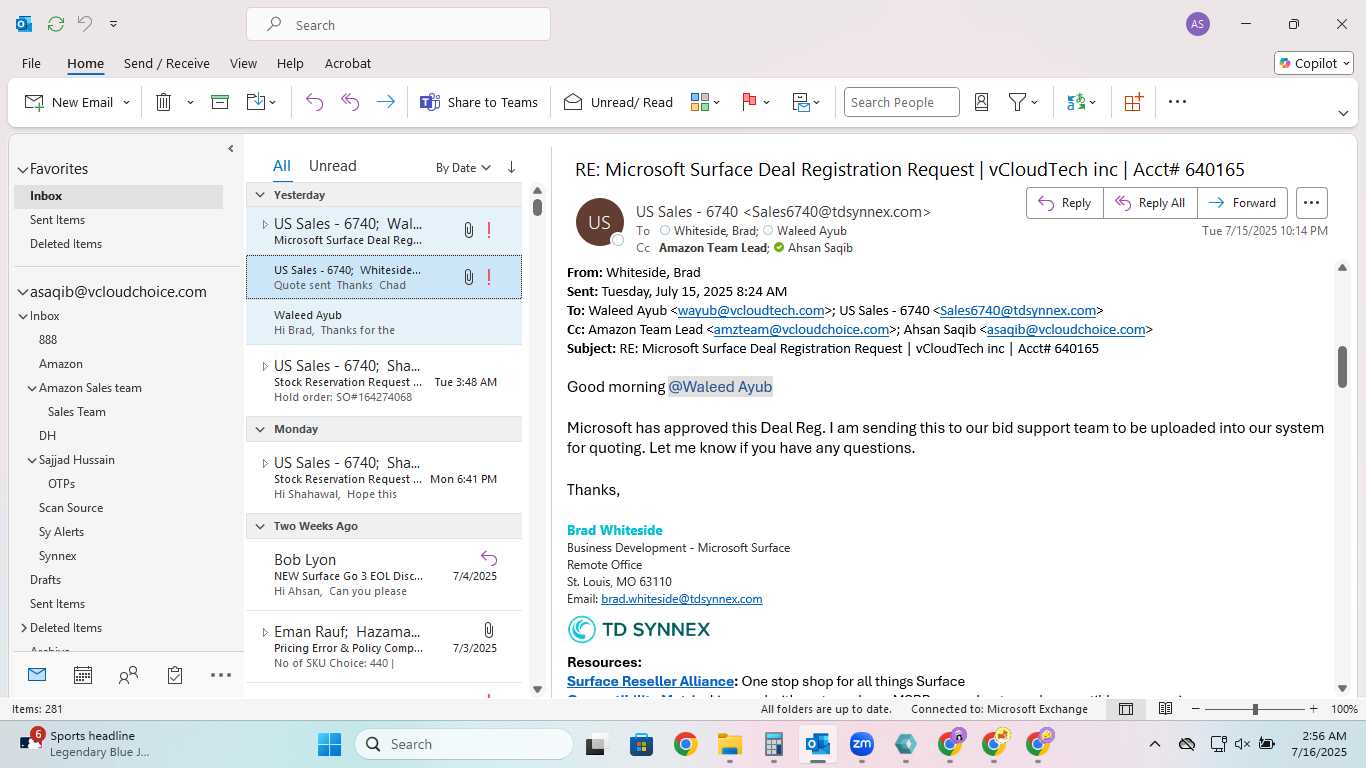1366x768 pixels.
Task: Click the ribbon Reply arrow icon
Action: pyautogui.click(x=314, y=102)
